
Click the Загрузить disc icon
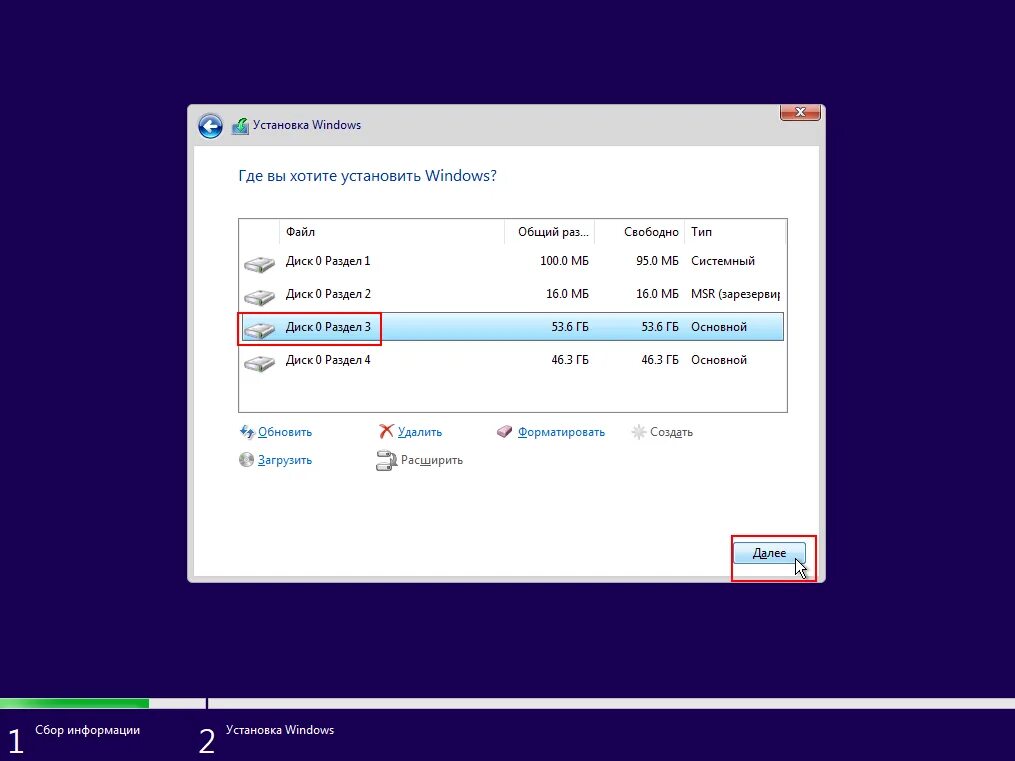[247, 459]
